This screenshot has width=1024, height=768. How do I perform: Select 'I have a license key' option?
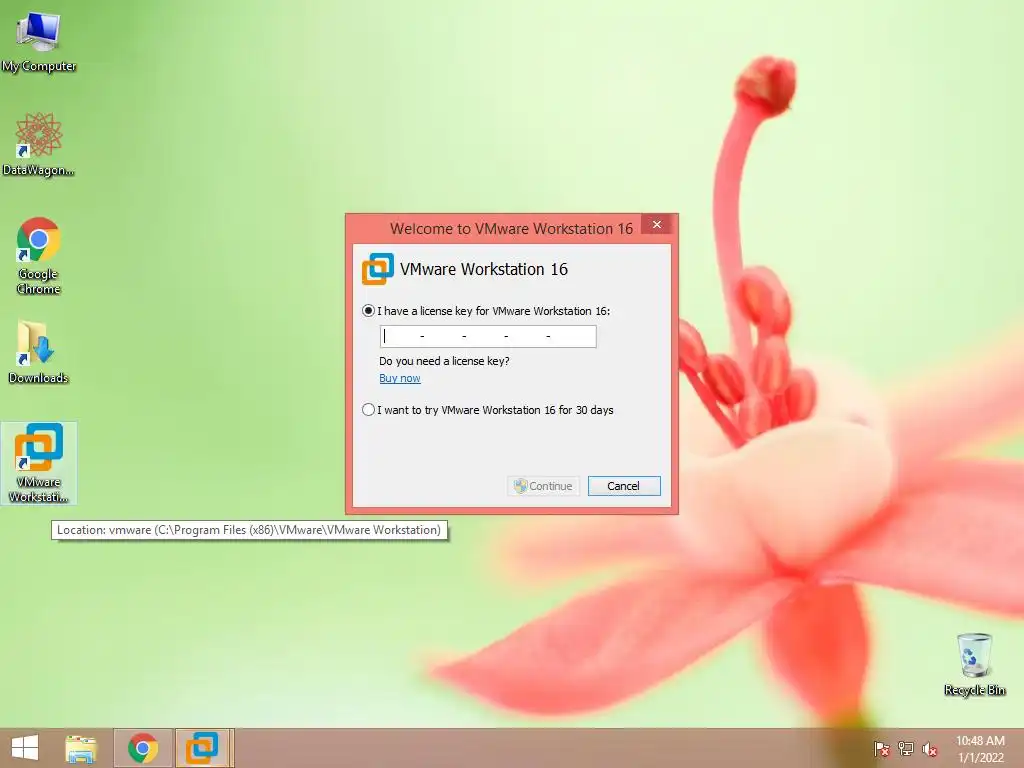click(368, 311)
